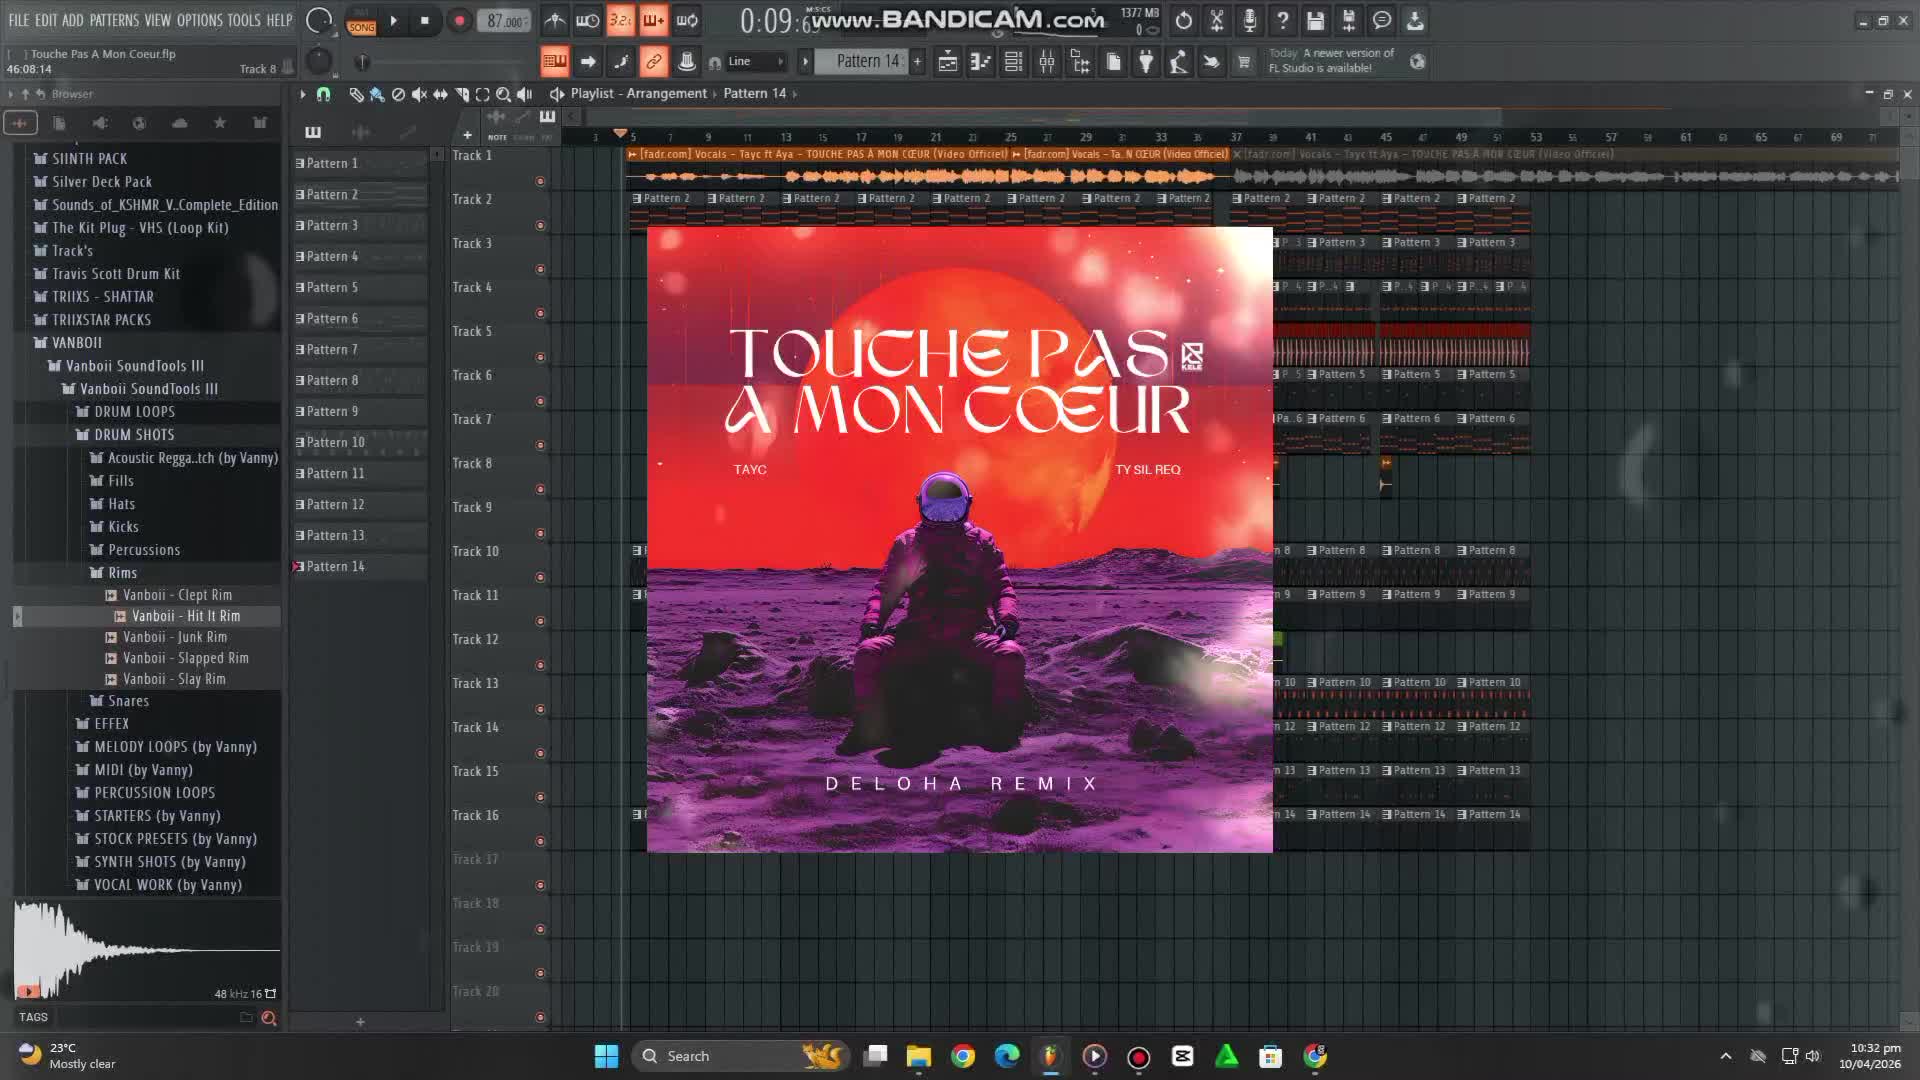Select the Delete tool in playlist
The height and width of the screenshot is (1080, 1920).
pyautogui.click(x=398, y=94)
